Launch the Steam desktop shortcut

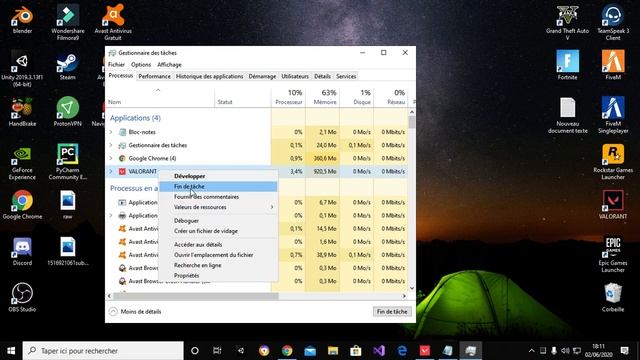click(x=68, y=66)
